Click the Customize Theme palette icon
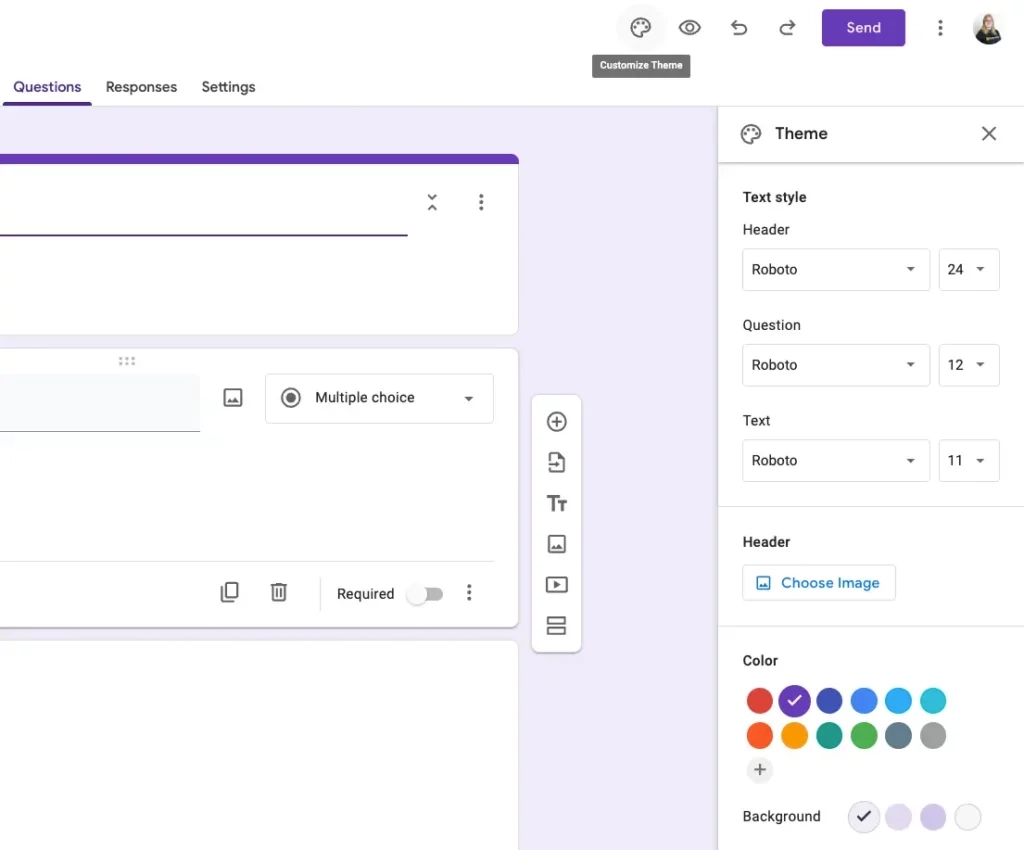Image resolution: width=1024 pixels, height=850 pixels. click(x=640, y=27)
